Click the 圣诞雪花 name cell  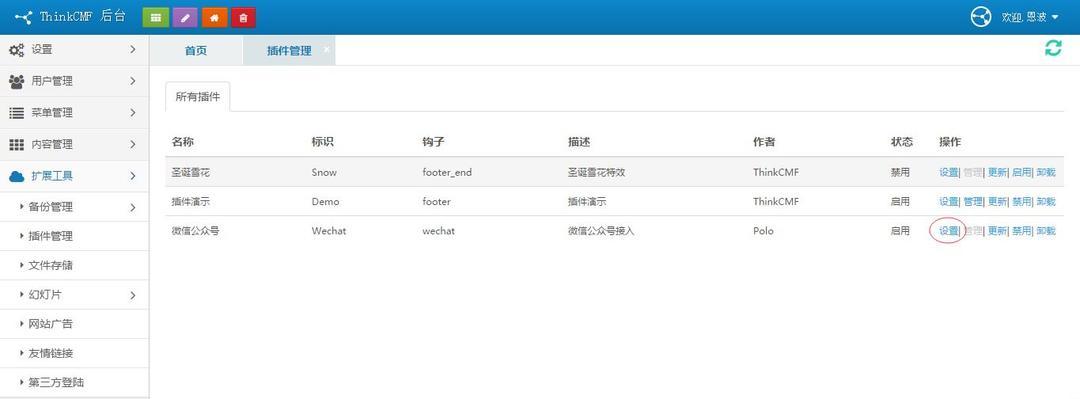click(190, 172)
